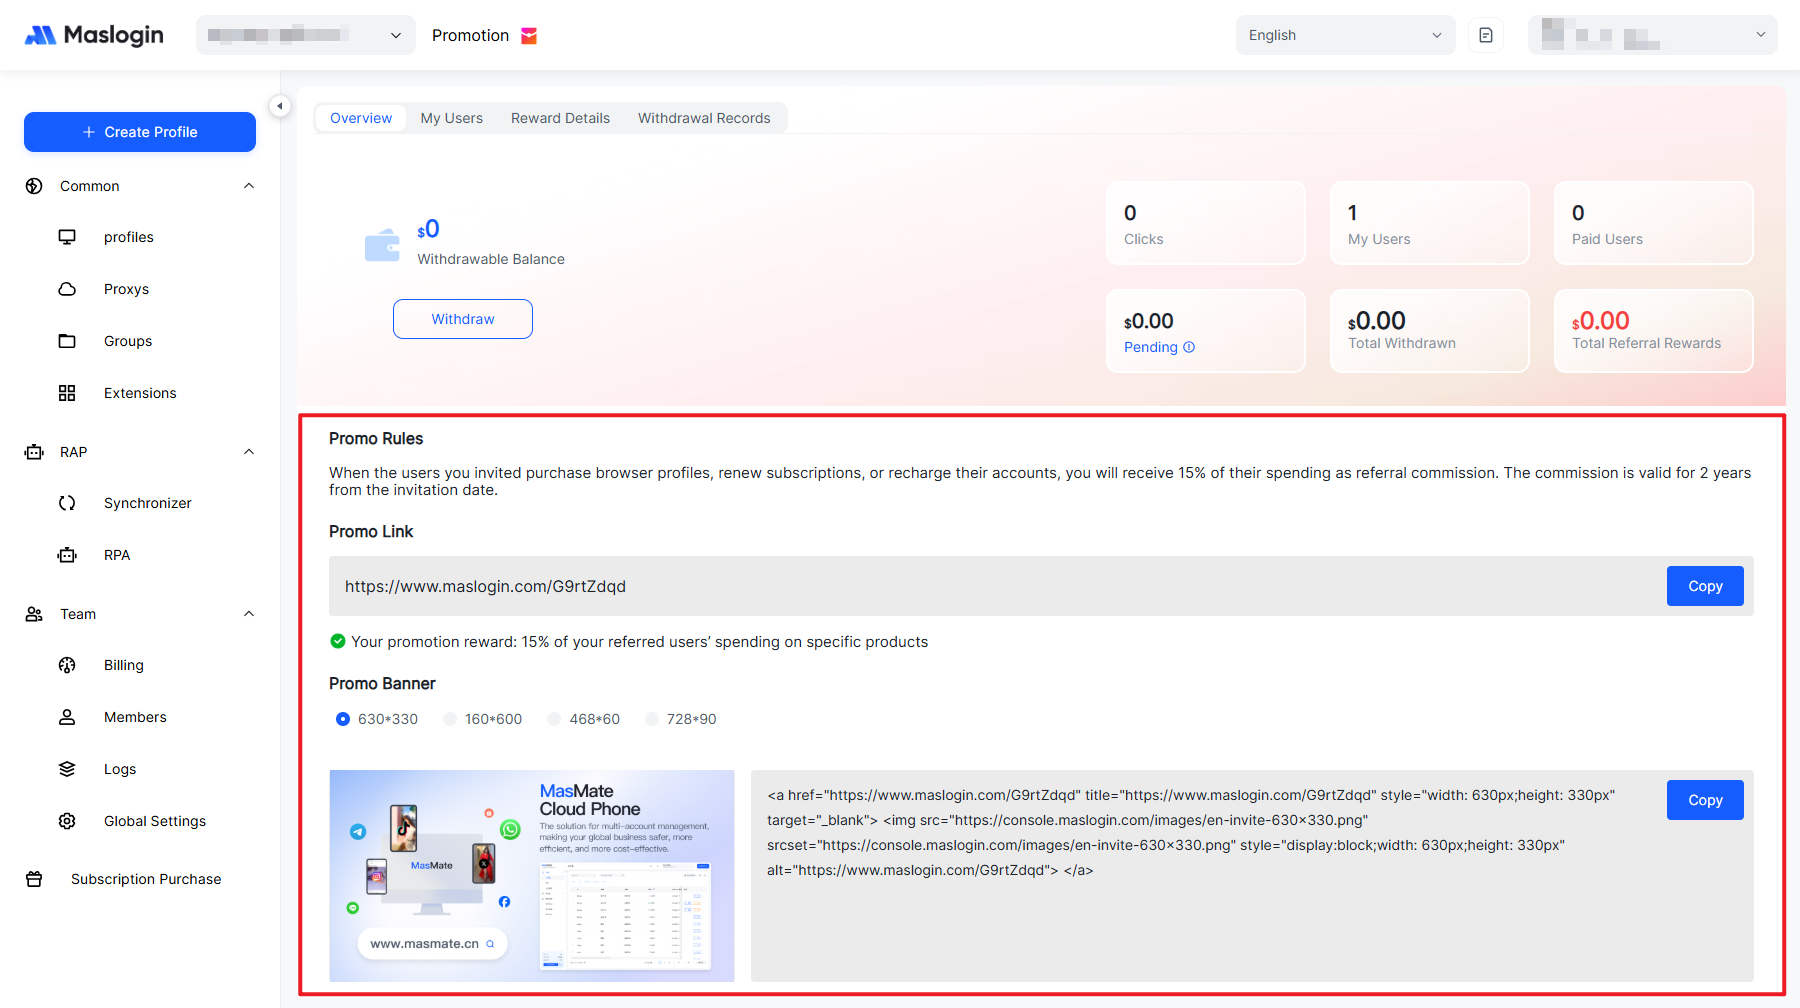
Task: Collapse the Common sidebar section
Action: point(249,186)
